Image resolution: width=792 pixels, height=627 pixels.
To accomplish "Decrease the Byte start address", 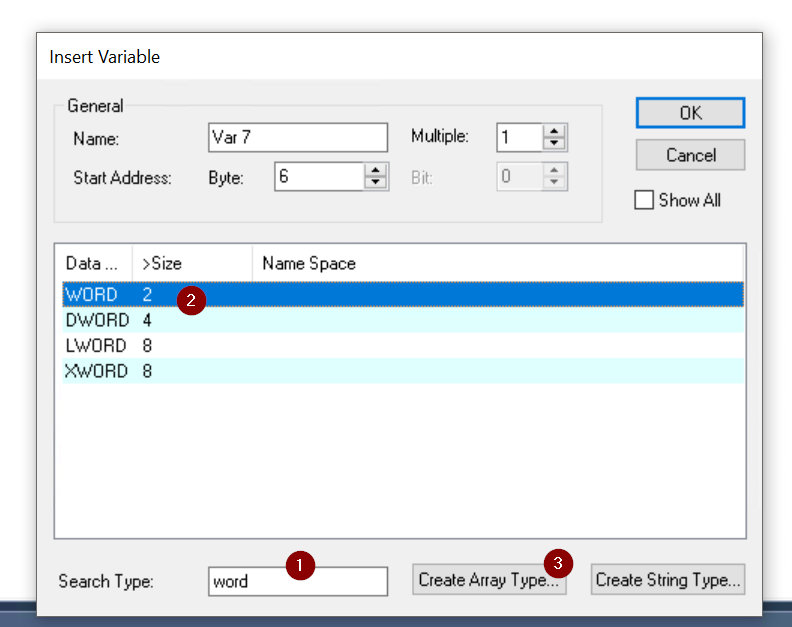I will tap(375, 182).
